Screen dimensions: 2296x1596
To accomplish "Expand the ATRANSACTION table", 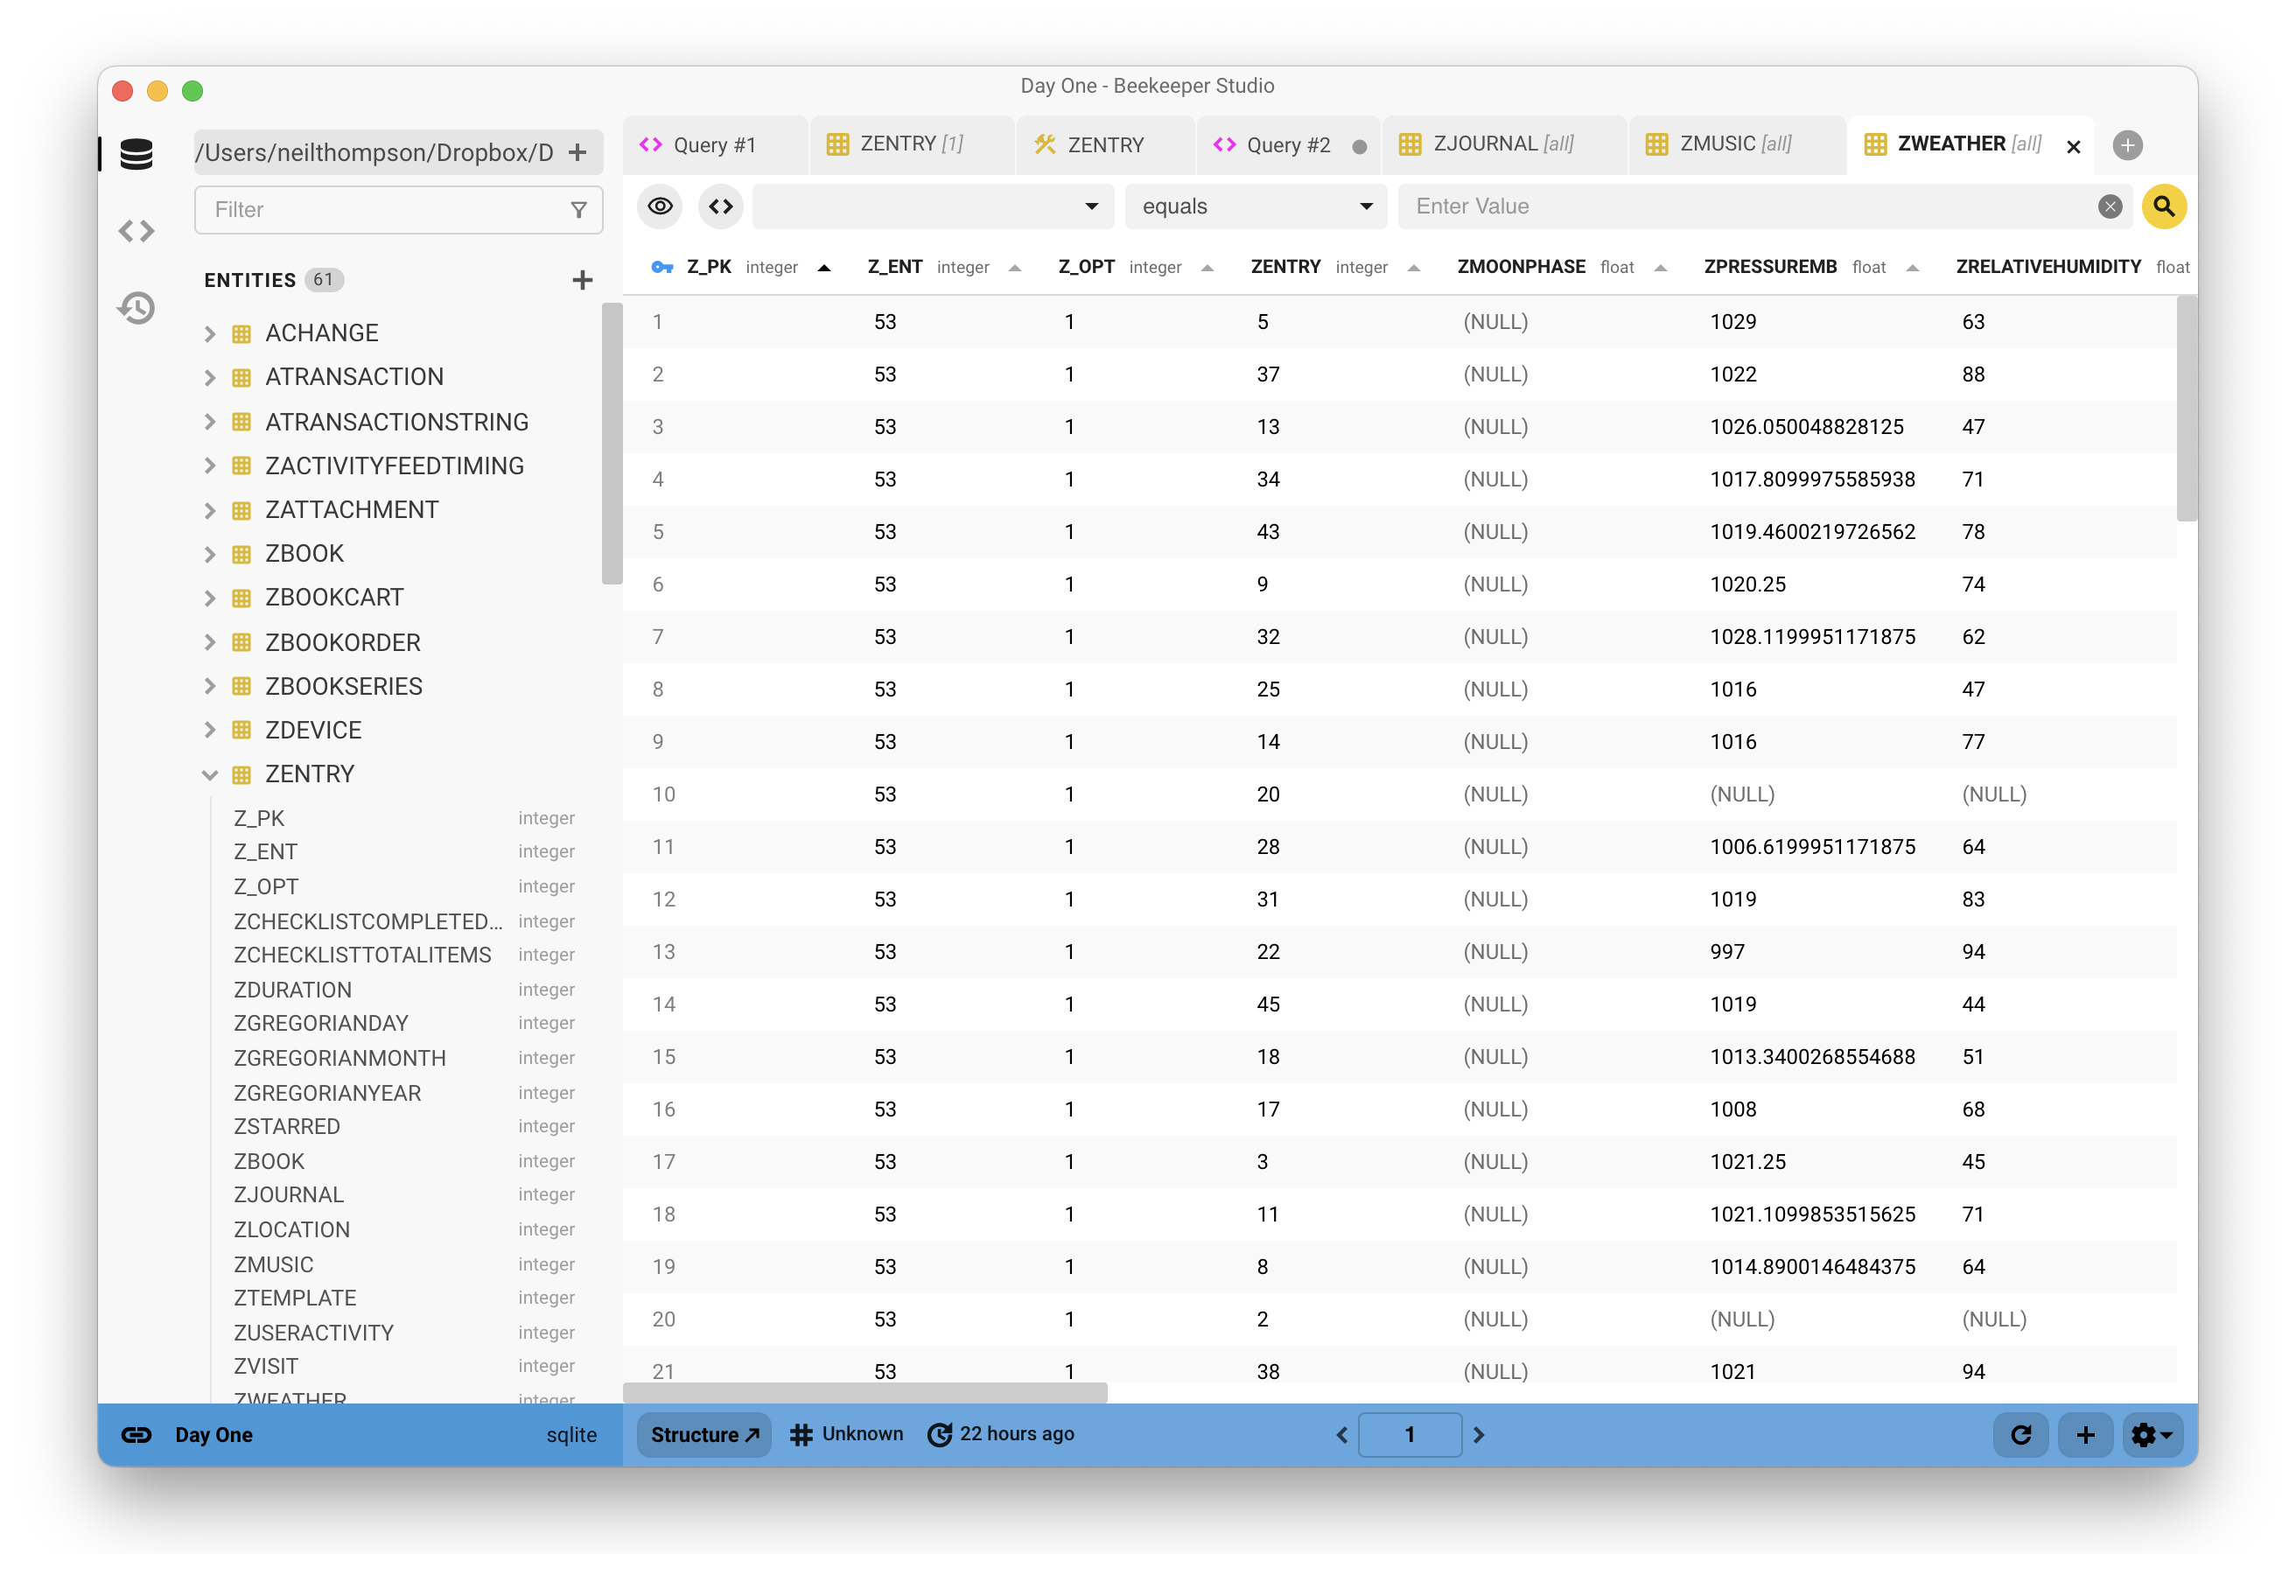I will 210,378.
